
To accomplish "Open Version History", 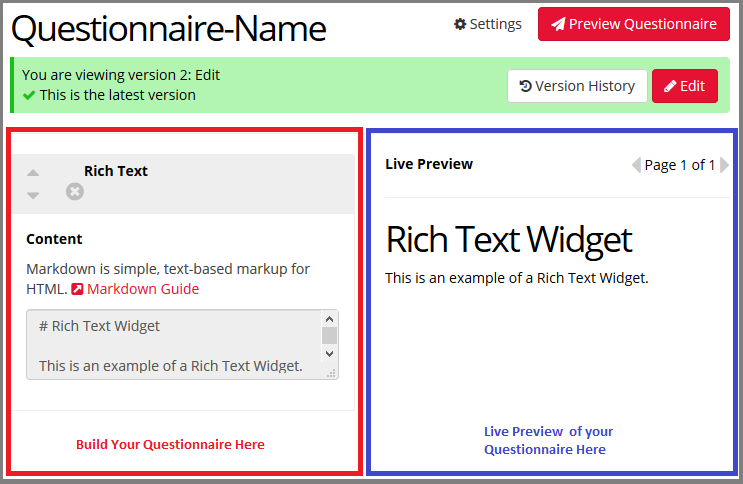I will click(577, 86).
